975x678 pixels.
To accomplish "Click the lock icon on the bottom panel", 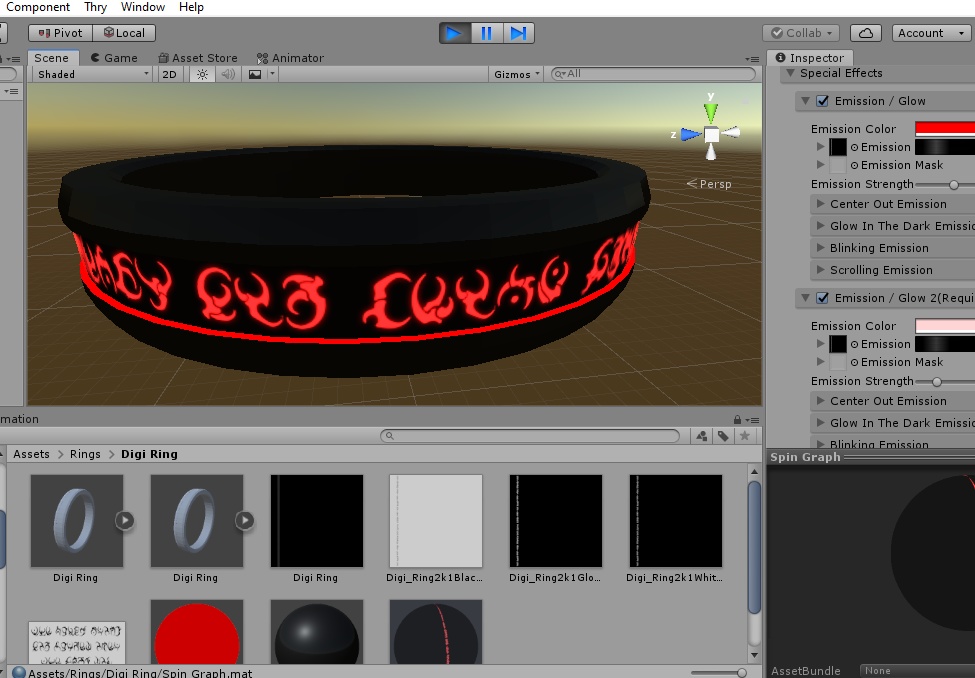I will [736, 418].
